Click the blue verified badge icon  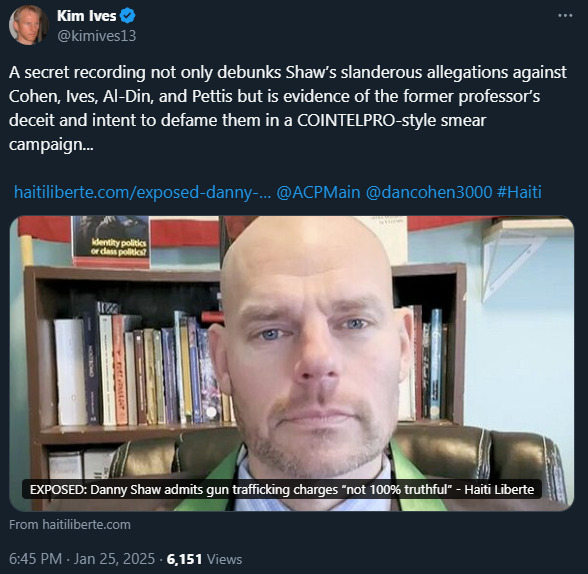tap(128, 16)
